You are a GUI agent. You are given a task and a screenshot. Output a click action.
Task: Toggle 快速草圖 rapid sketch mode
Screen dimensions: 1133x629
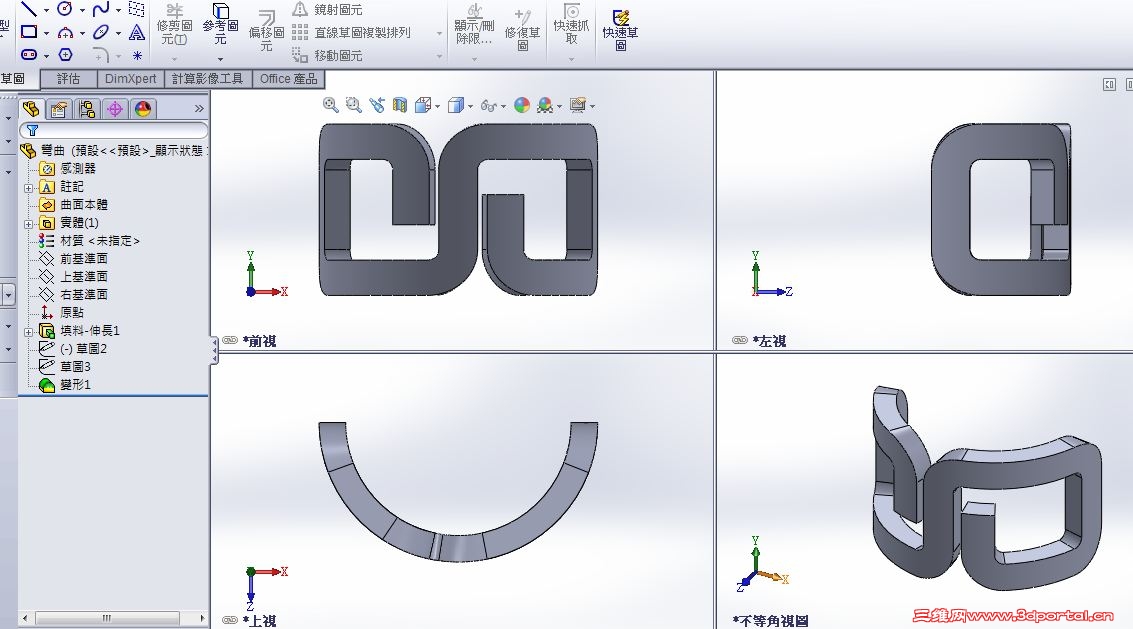tap(620, 30)
